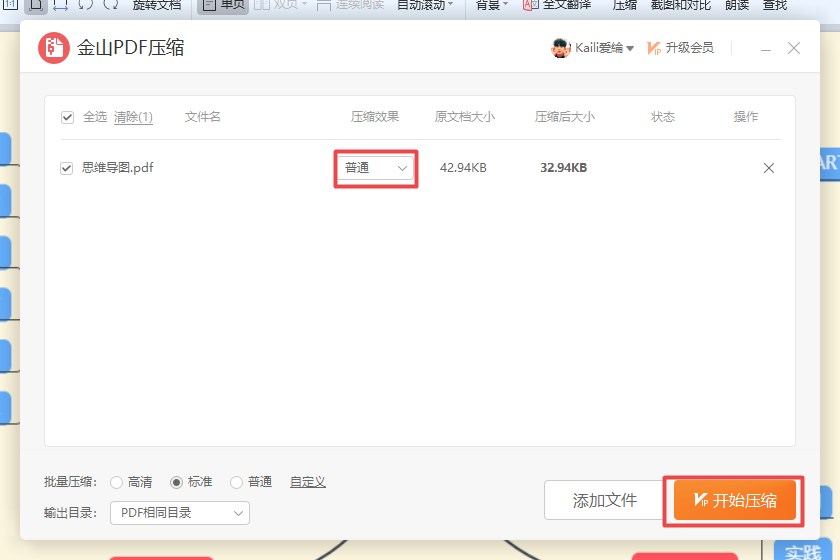Click the 清除(1) link to clear list
Image resolution: width=840 pixels, height=560 pixels.
pyautogui.click(x=133, y=117)
